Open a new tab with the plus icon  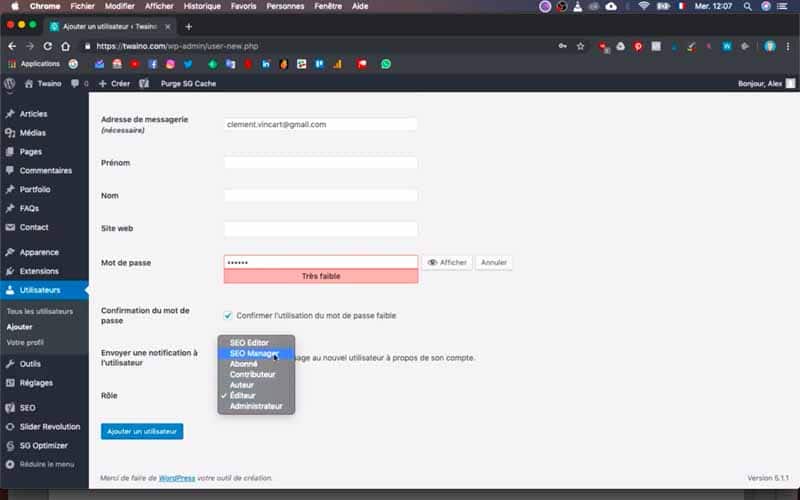189,27
